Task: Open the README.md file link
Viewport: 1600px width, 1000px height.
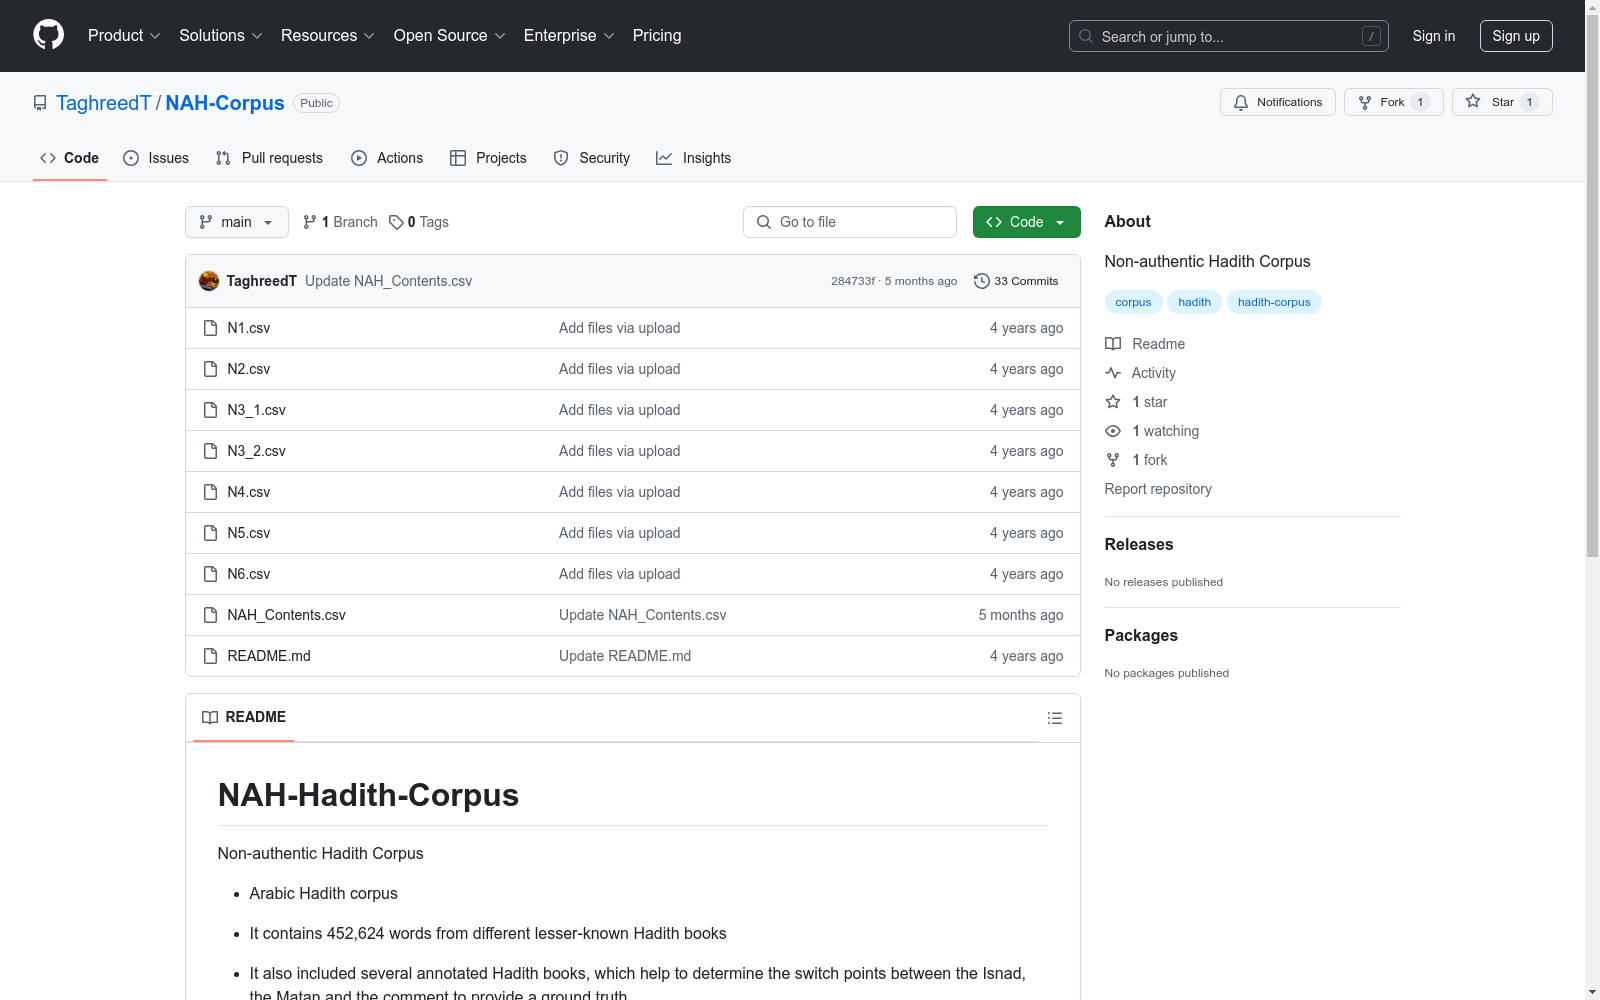Action: (269, 656)
